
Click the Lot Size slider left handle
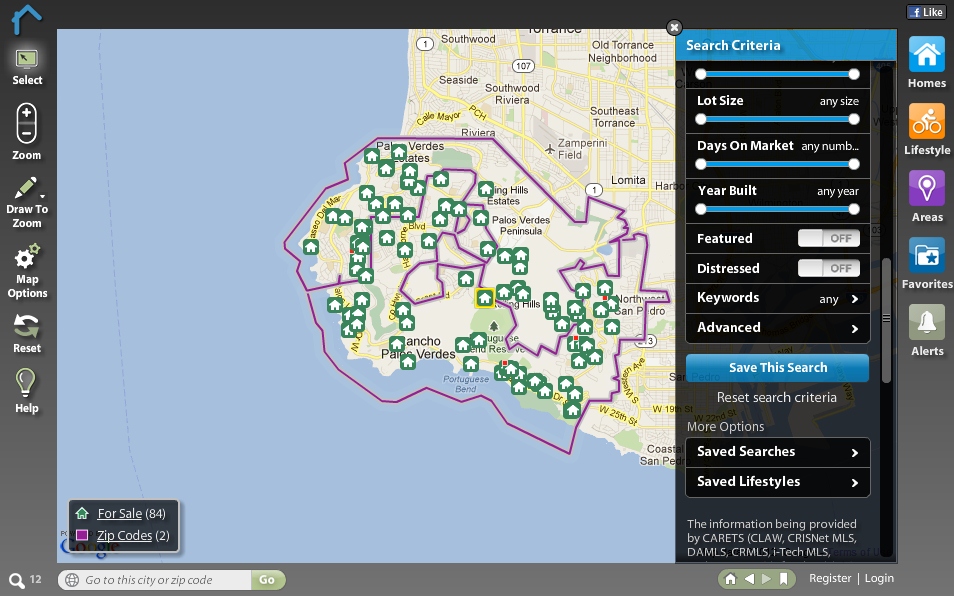click(701, 119)
